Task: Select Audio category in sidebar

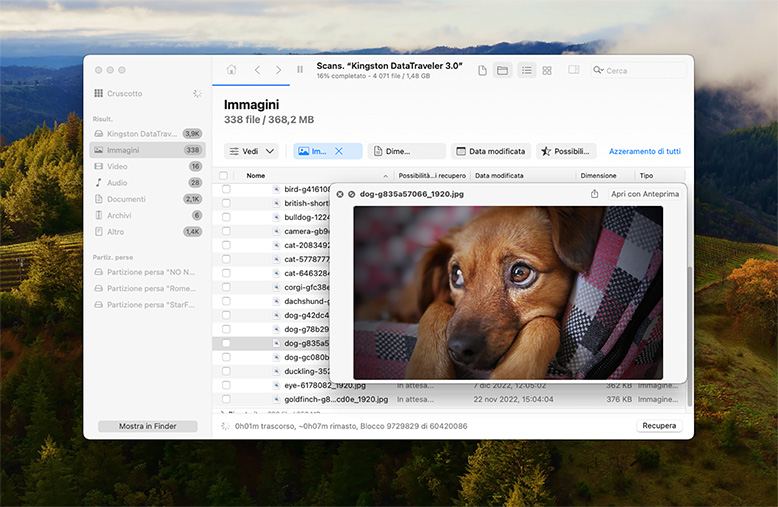Action: 147,183
